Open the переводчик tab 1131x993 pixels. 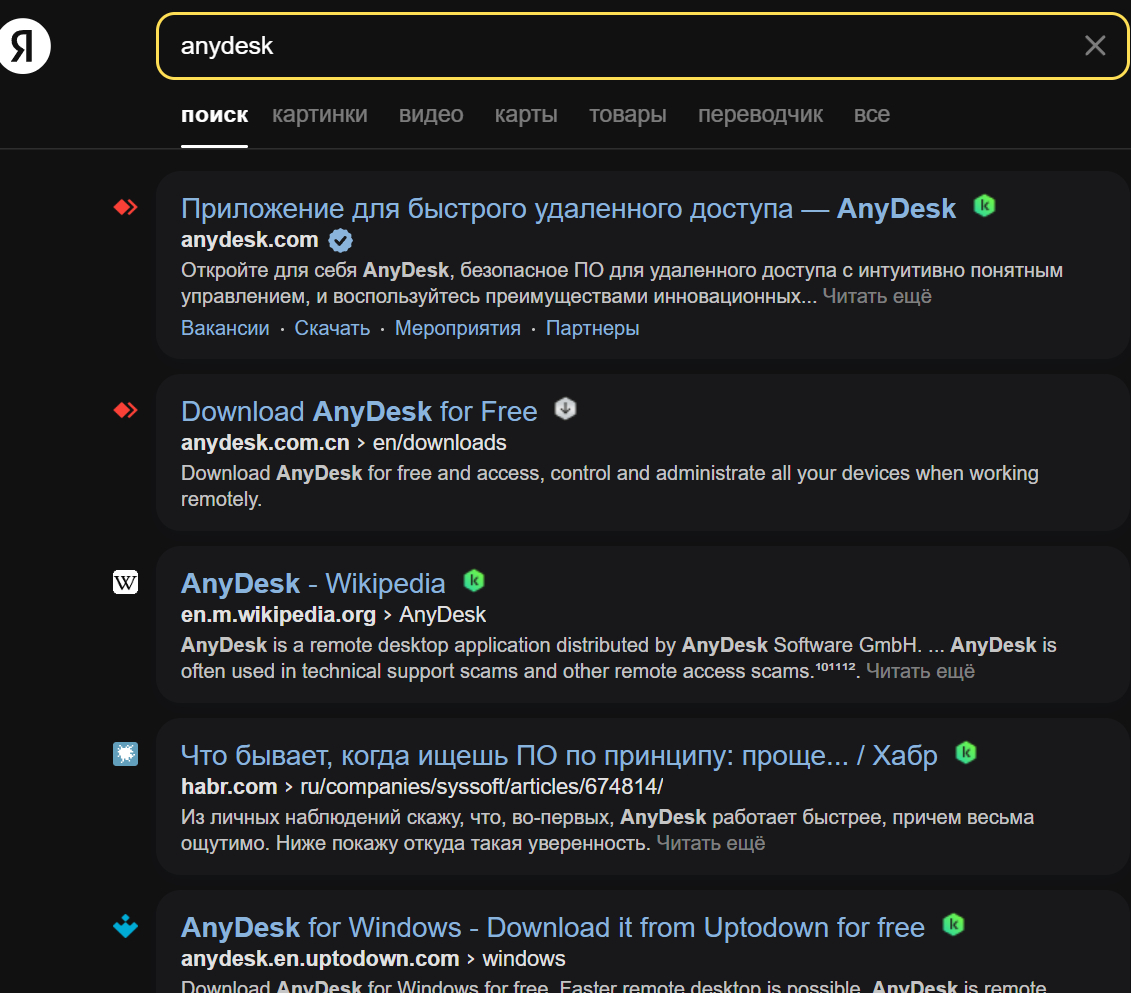[x=760, y=114]
